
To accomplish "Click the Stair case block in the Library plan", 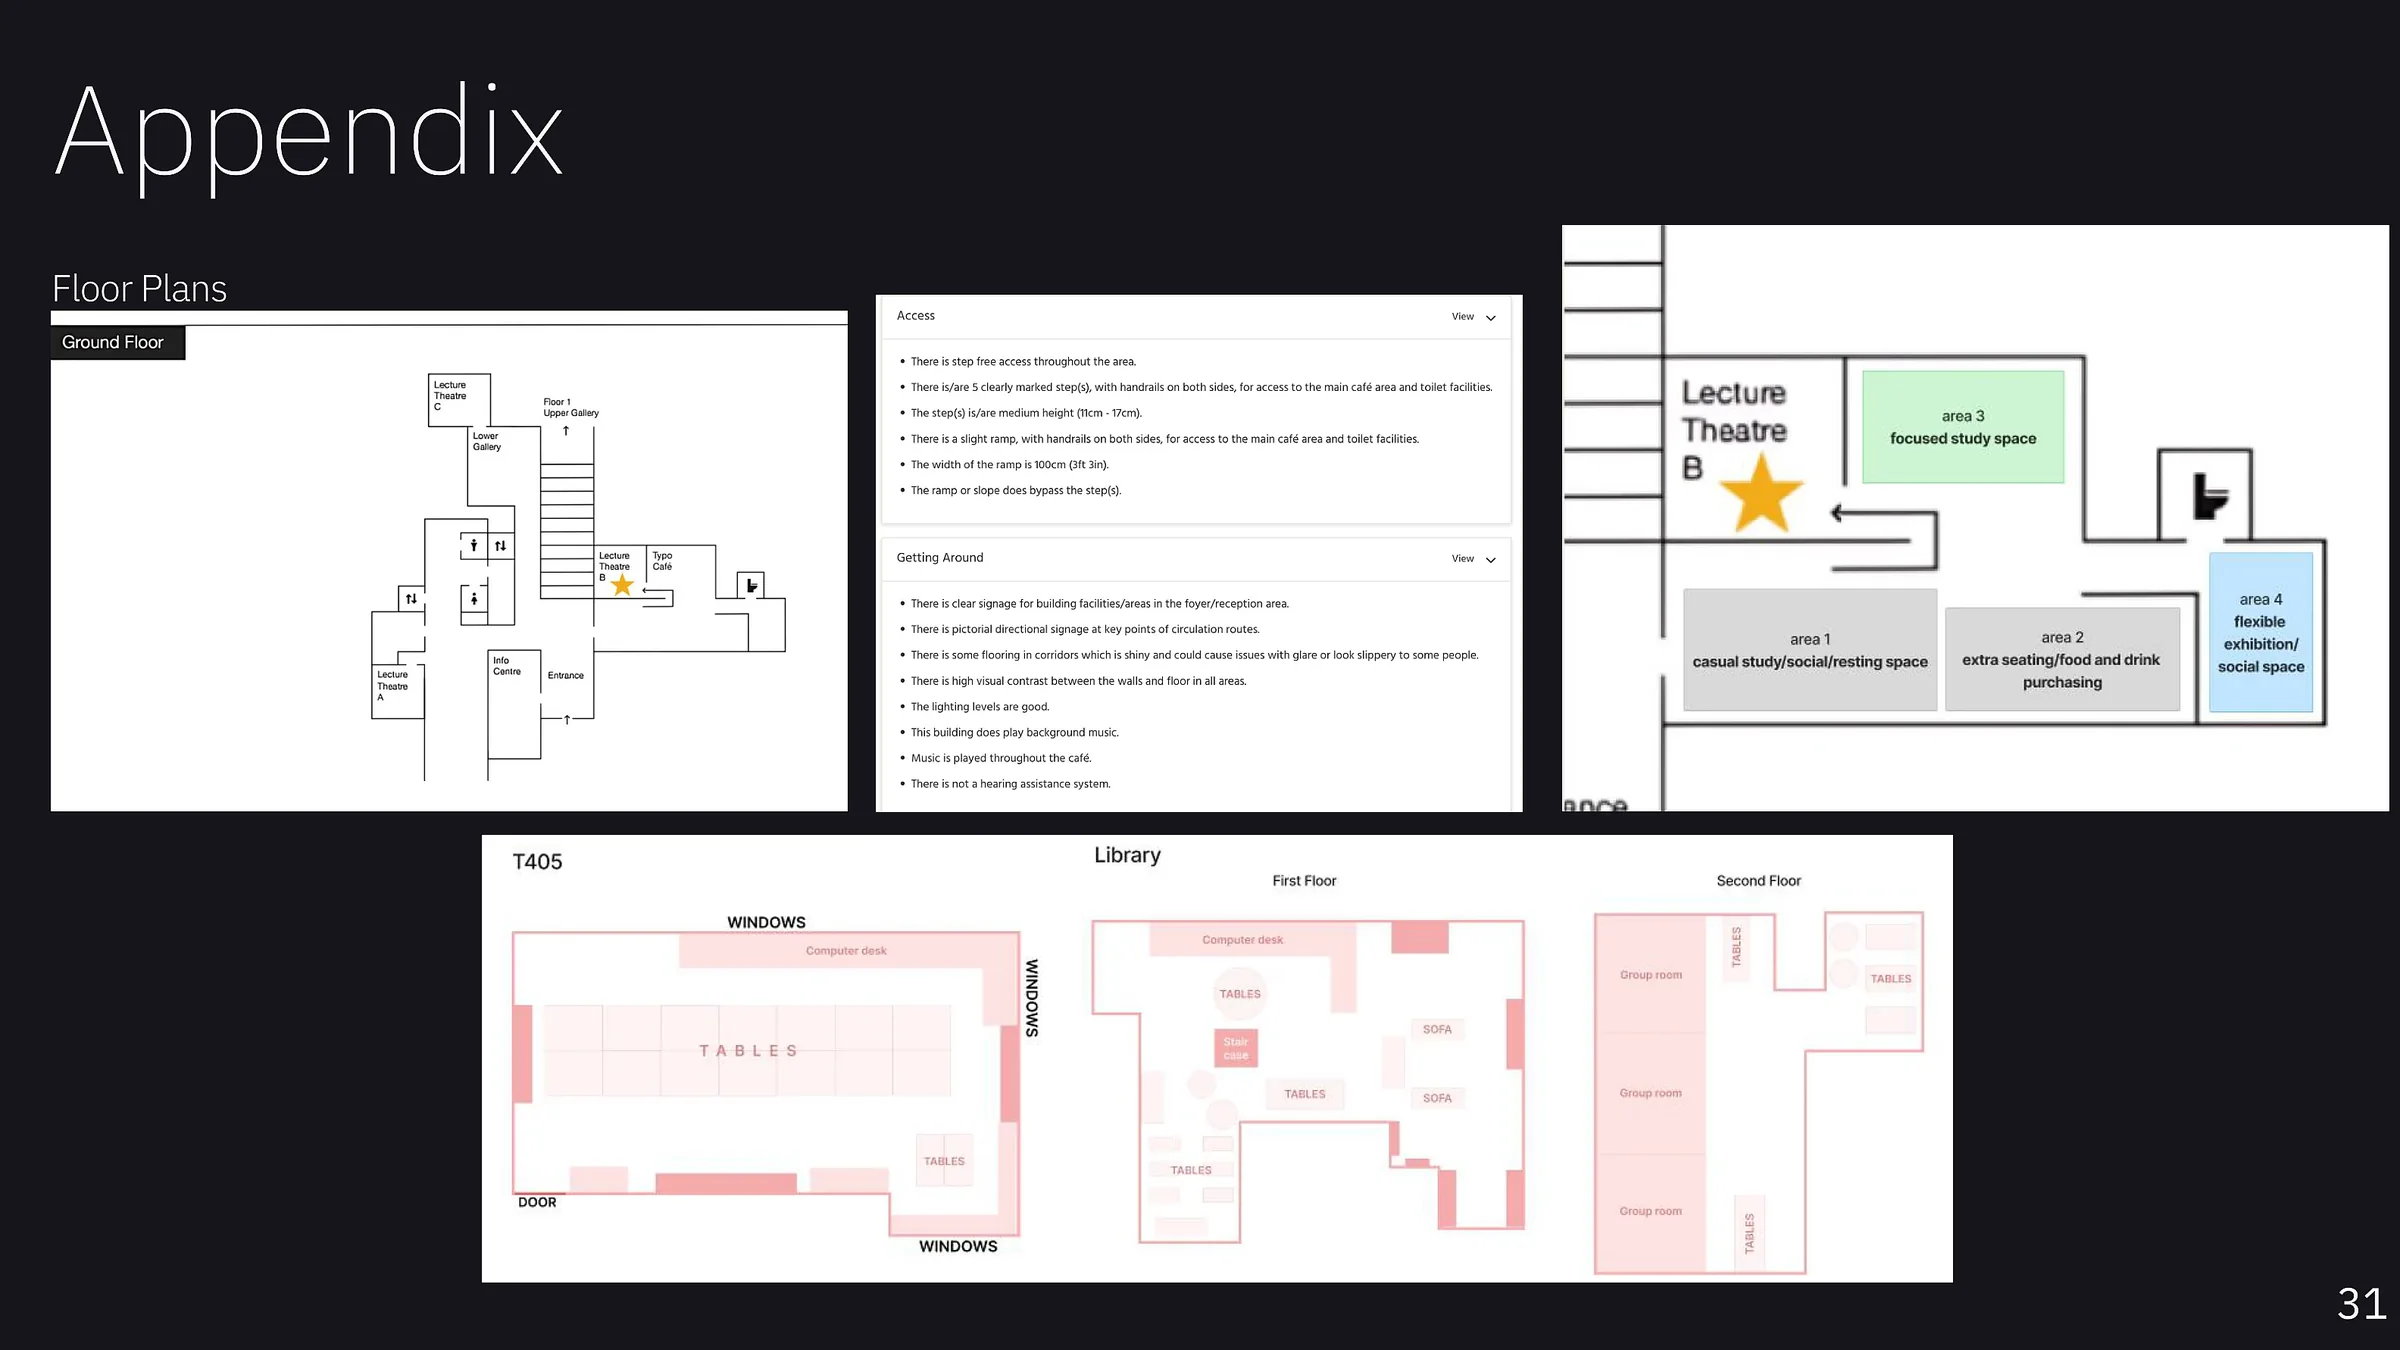I will coord(1235,1048).
